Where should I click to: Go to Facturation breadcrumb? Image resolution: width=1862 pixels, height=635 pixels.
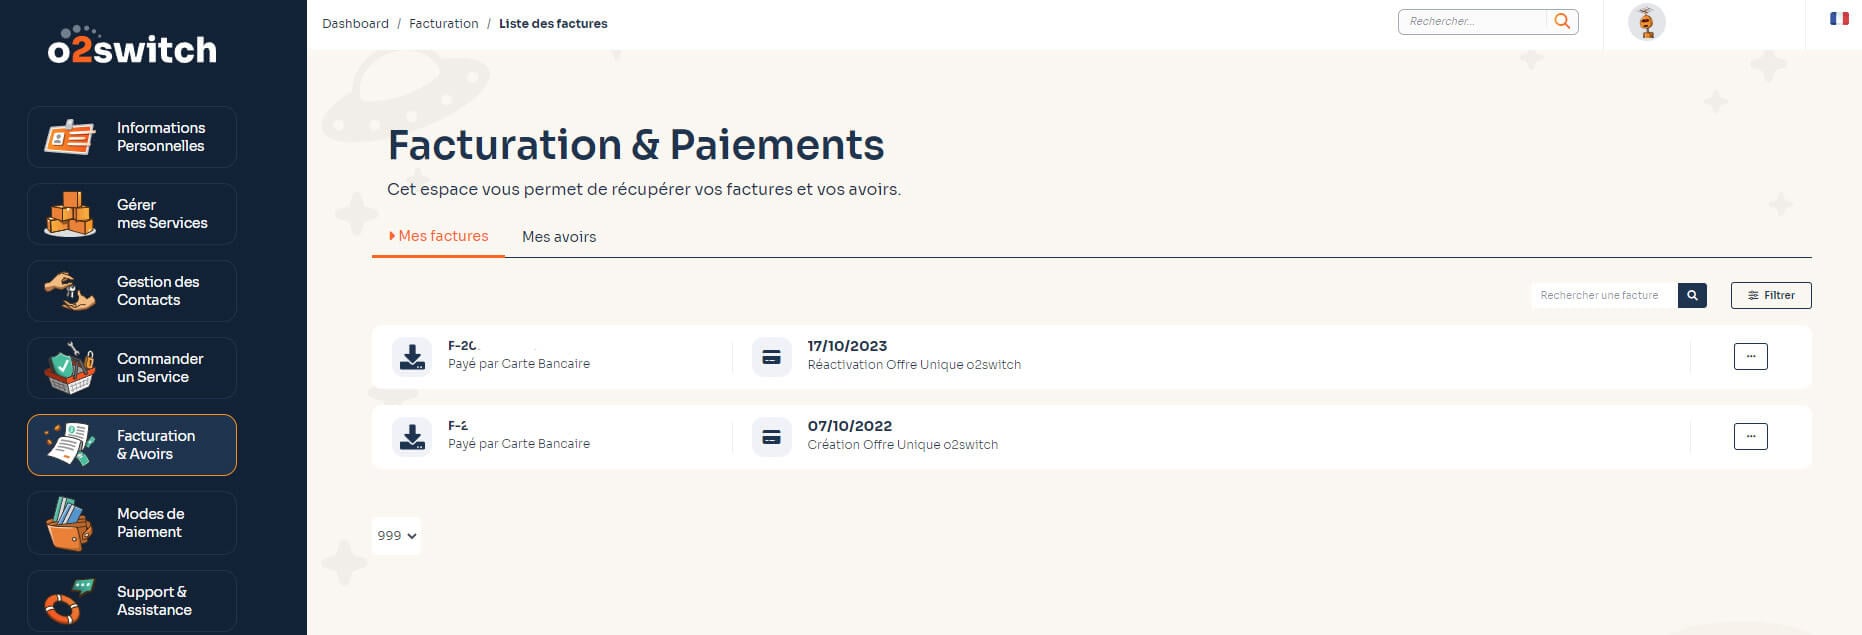(x=443, y=23)
